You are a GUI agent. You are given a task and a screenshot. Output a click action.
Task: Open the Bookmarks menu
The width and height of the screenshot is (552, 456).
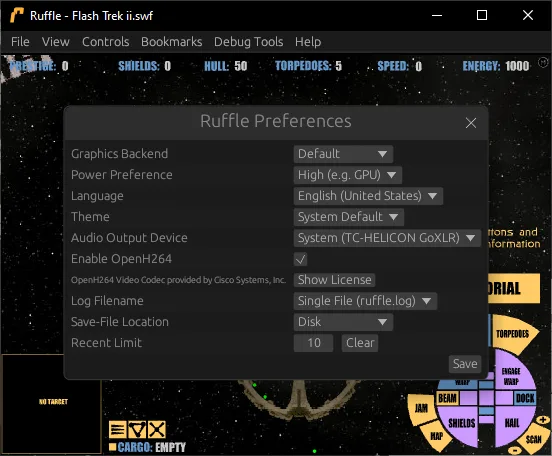coord(171,42)
